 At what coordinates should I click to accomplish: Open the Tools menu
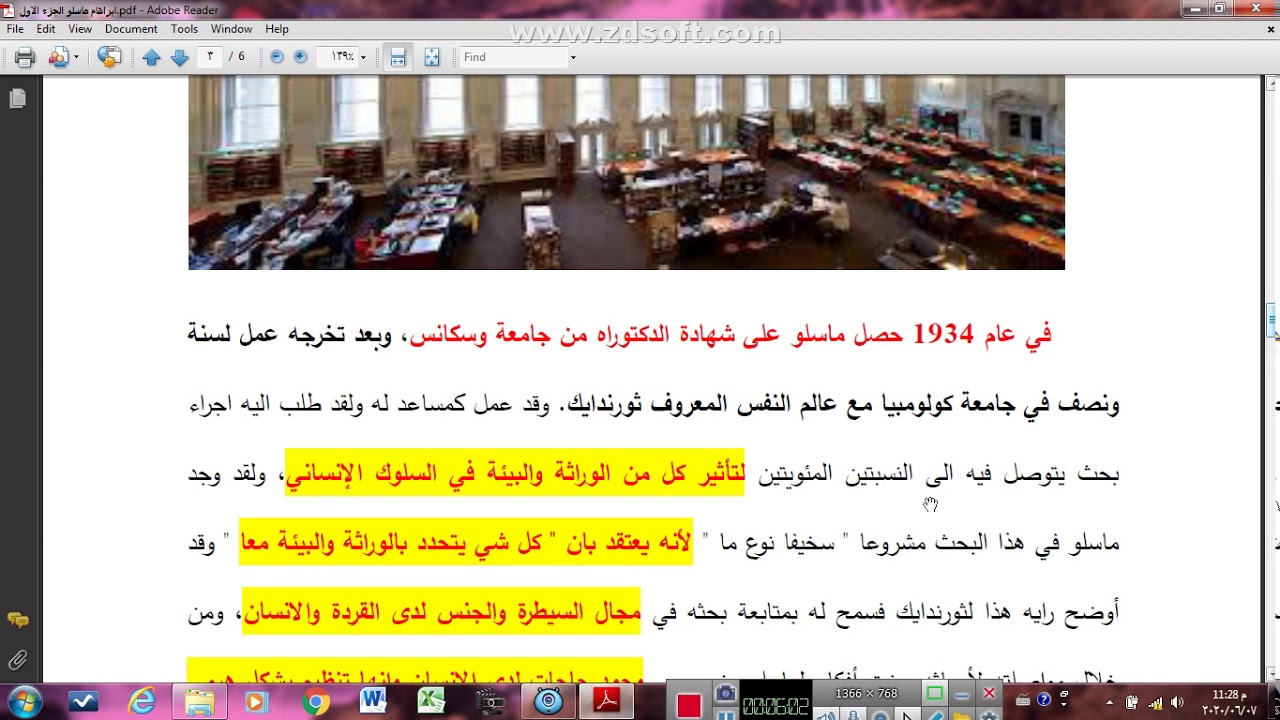coord(184,29)
